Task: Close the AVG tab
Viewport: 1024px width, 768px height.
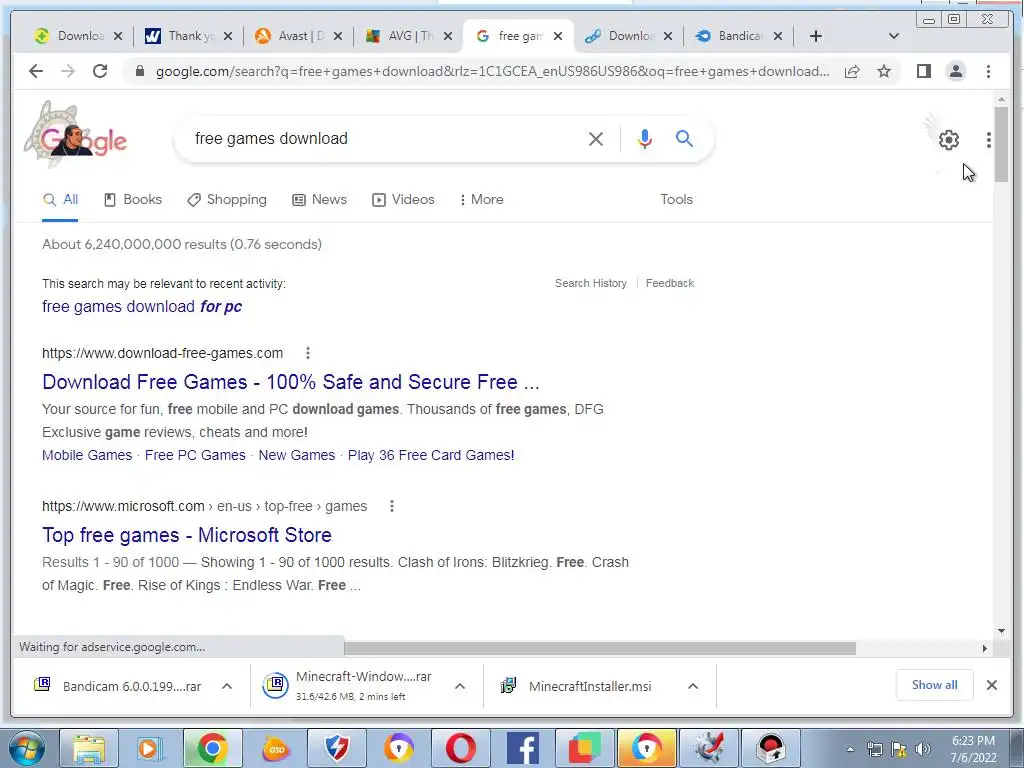Action: click(448, 36)
